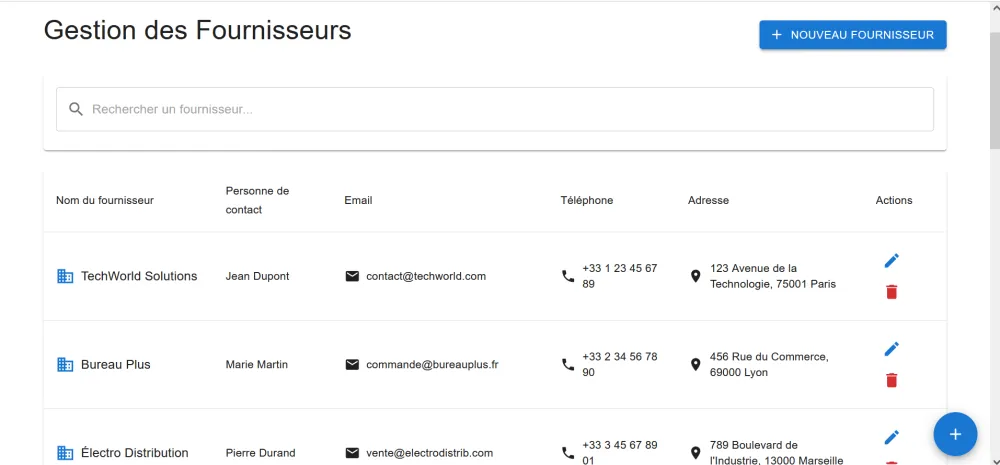The image size is (1000, 465).
Task: Click location pin for 123 Avenue de la Technologie
Action: (x=696, y=276)
